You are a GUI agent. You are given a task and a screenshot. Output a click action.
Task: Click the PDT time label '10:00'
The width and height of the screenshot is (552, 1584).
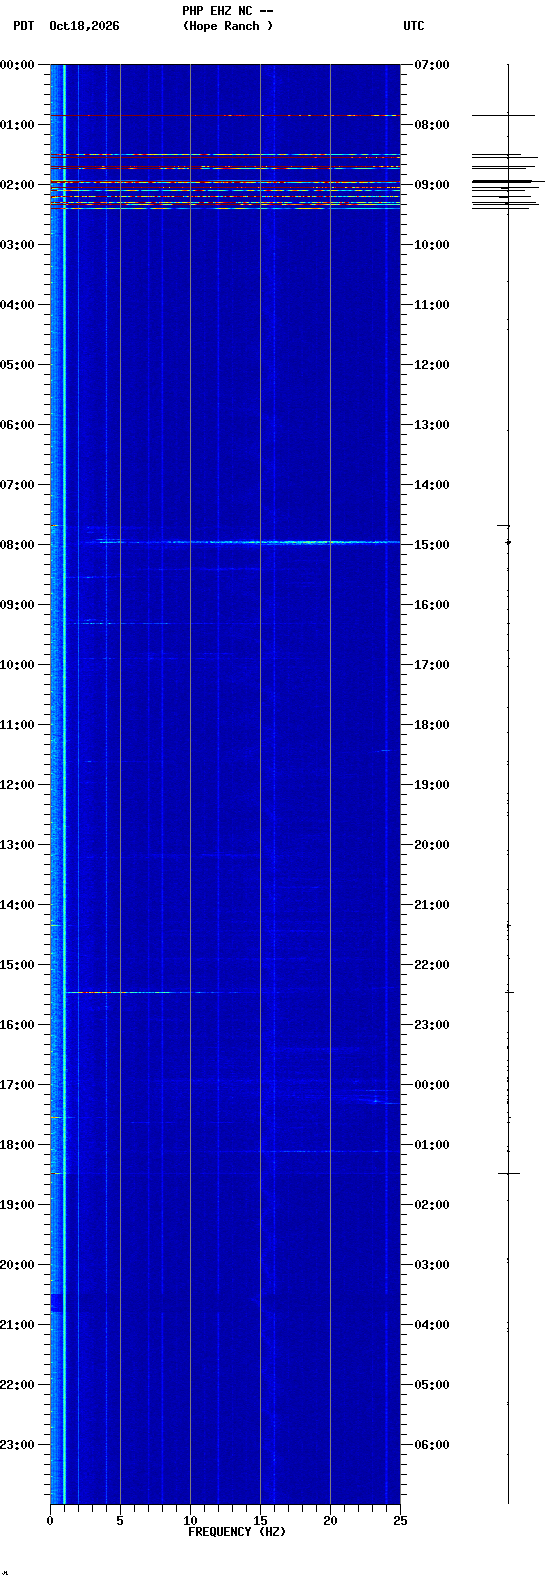tap(18, 665)
